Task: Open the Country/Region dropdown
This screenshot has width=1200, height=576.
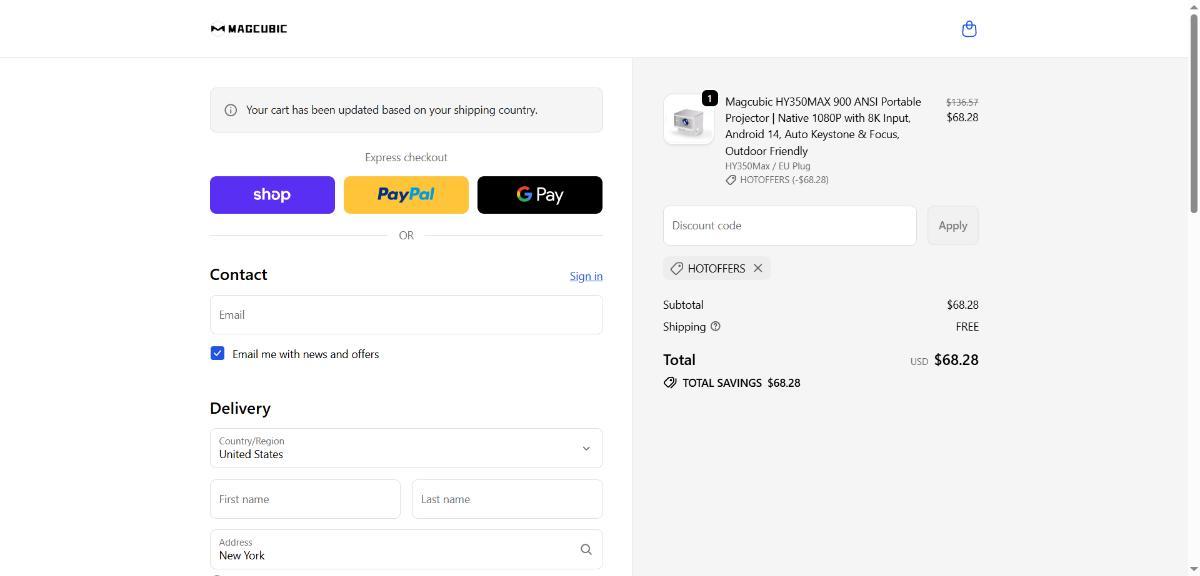Action: (406, 448)
